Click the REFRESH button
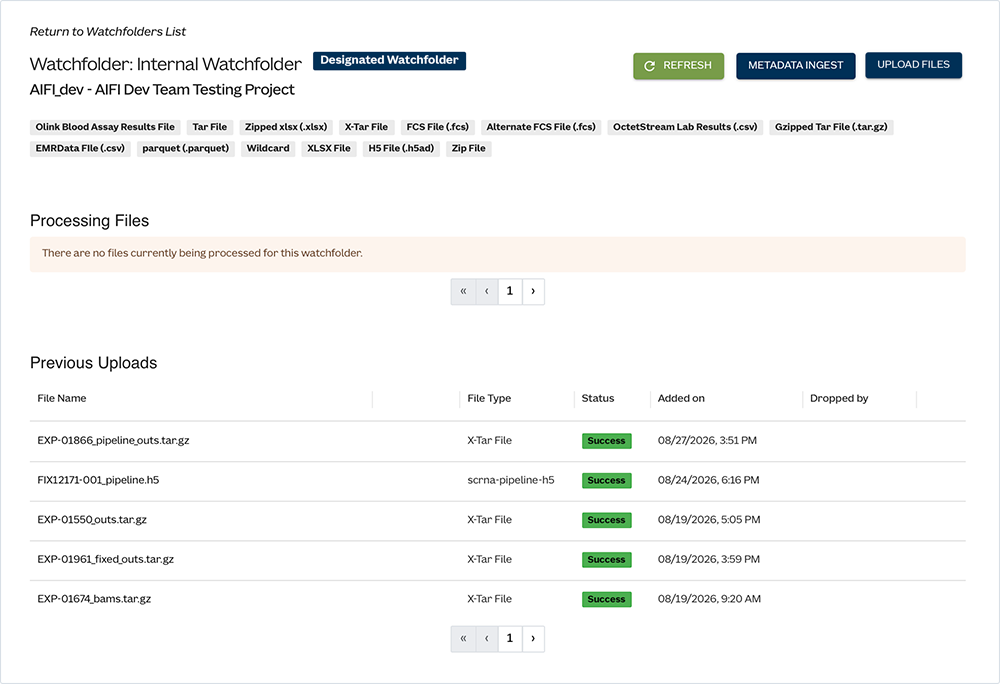Image resolution: width=1000 pixels, height=684 pixels. coord(679,66)
